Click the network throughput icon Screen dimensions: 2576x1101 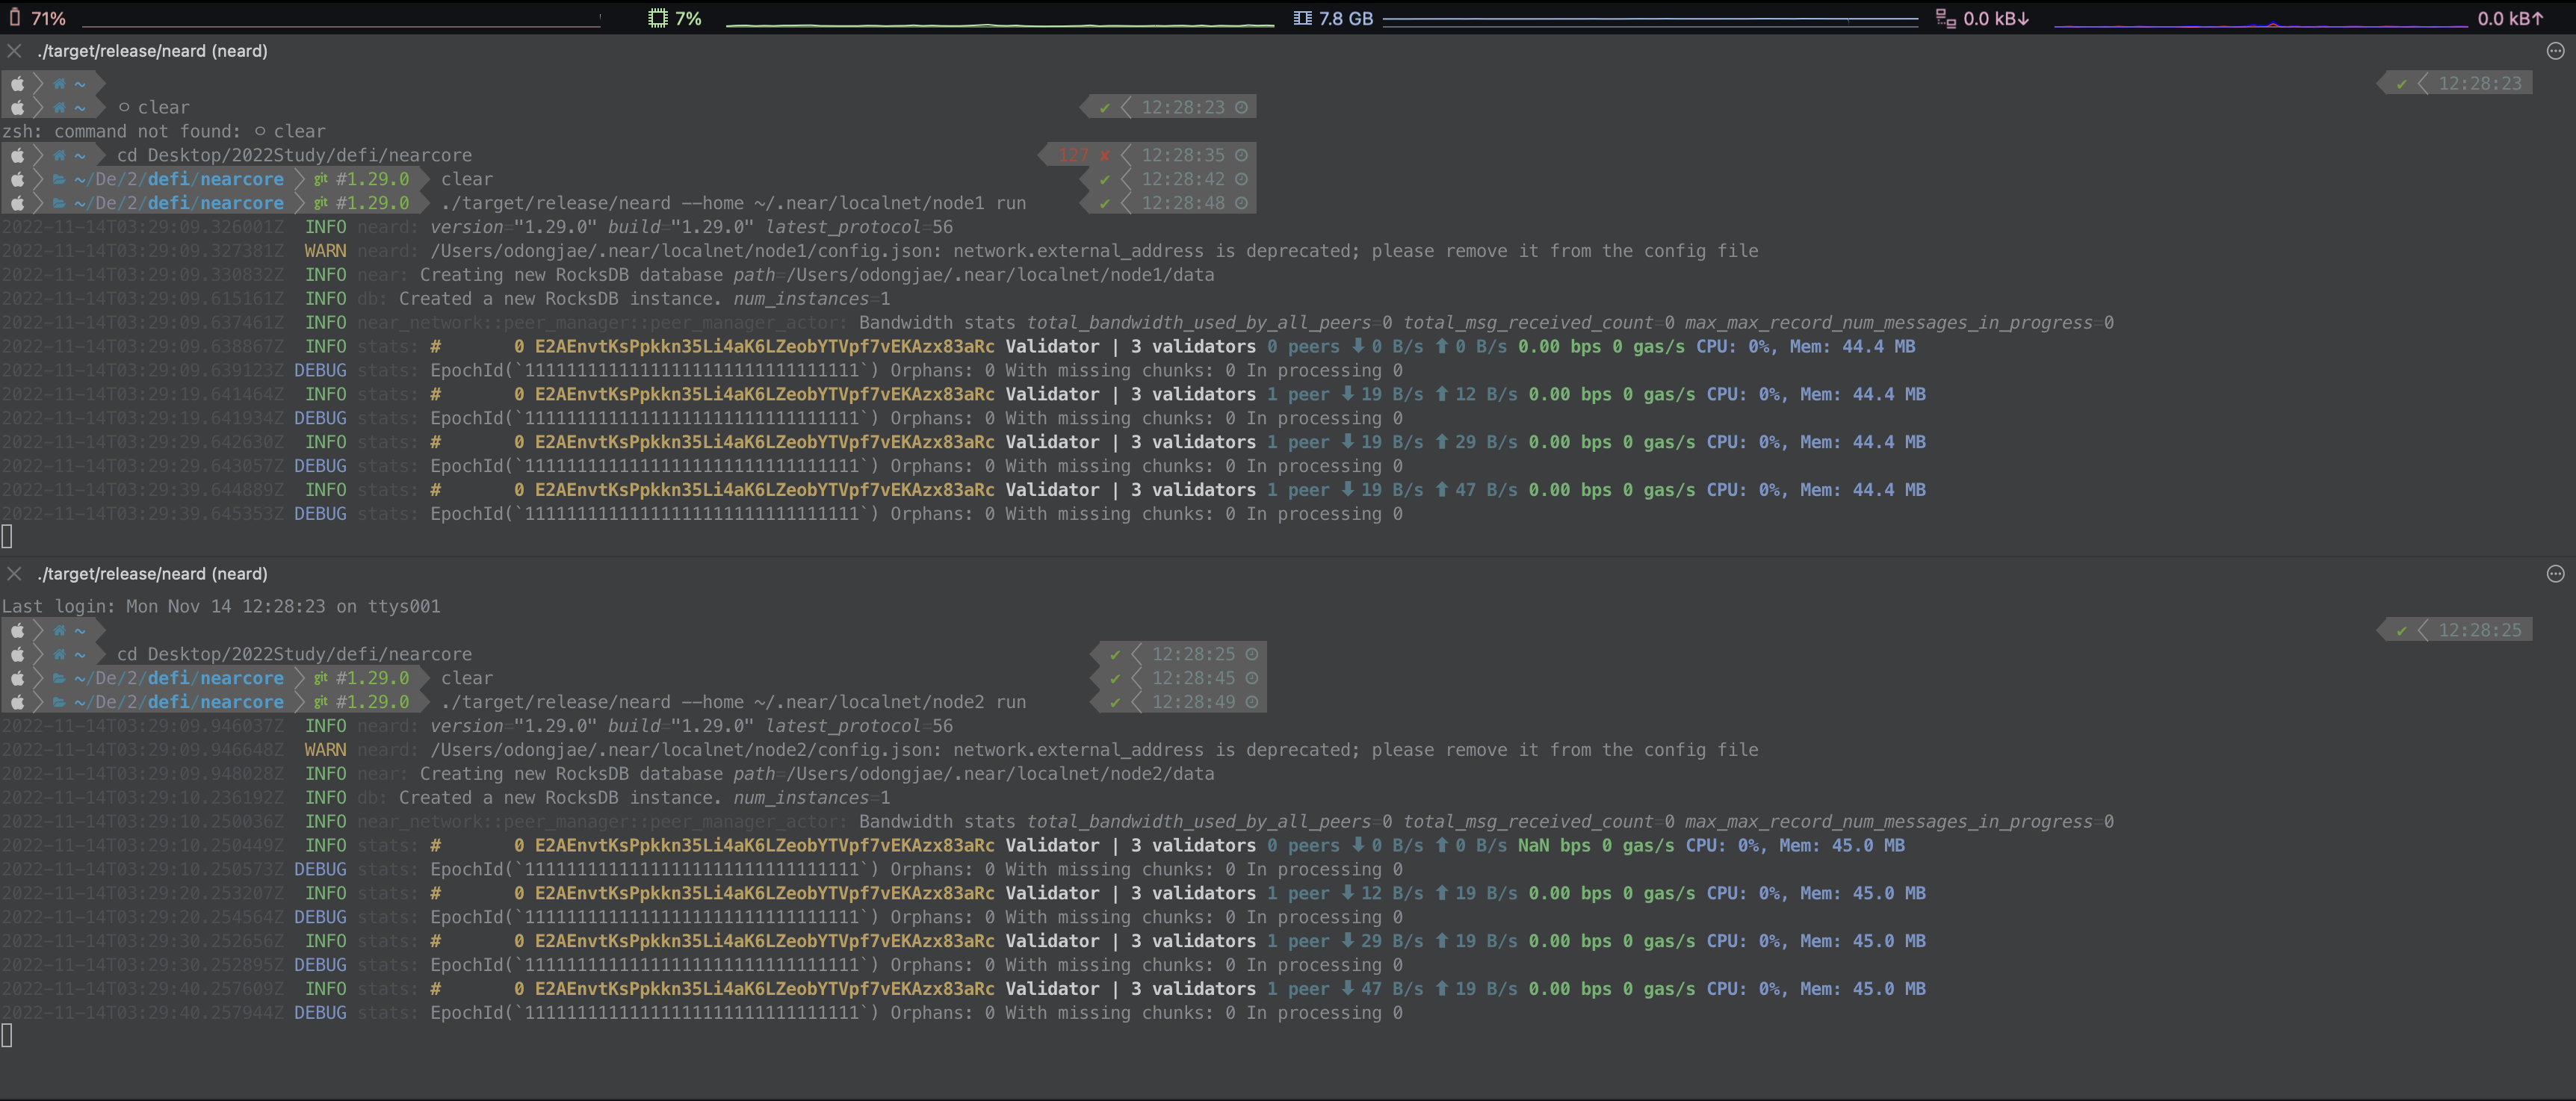click(x=1945, y=18)
